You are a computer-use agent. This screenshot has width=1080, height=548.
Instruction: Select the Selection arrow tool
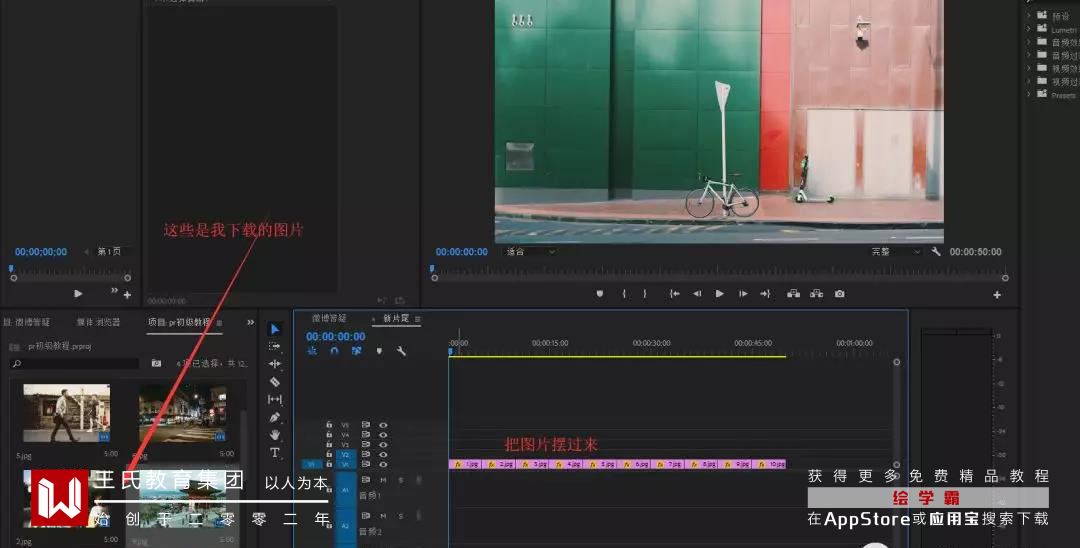(274, 329)
